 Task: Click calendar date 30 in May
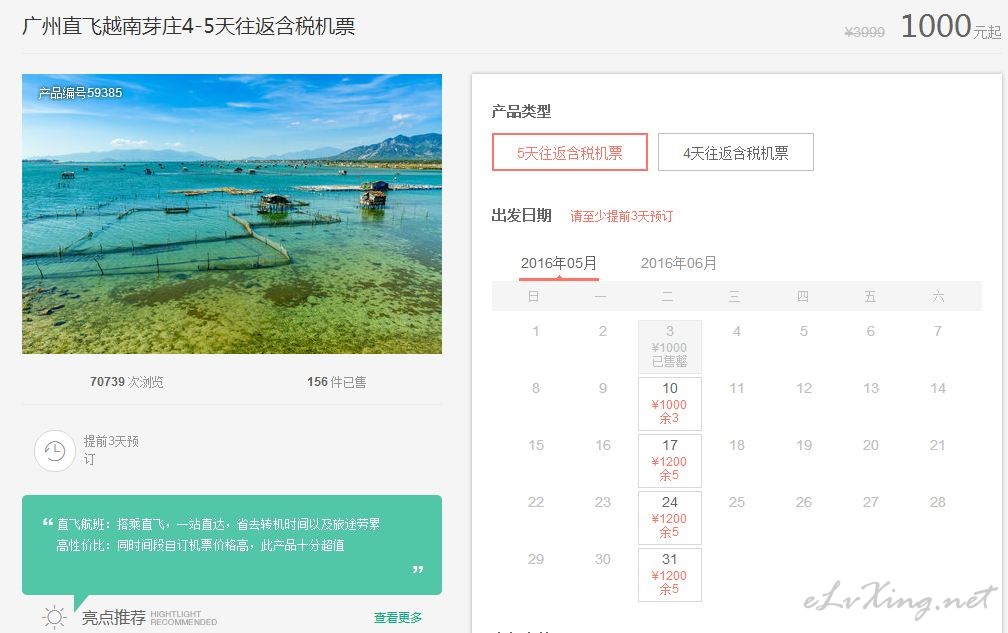tap(602, 559)
